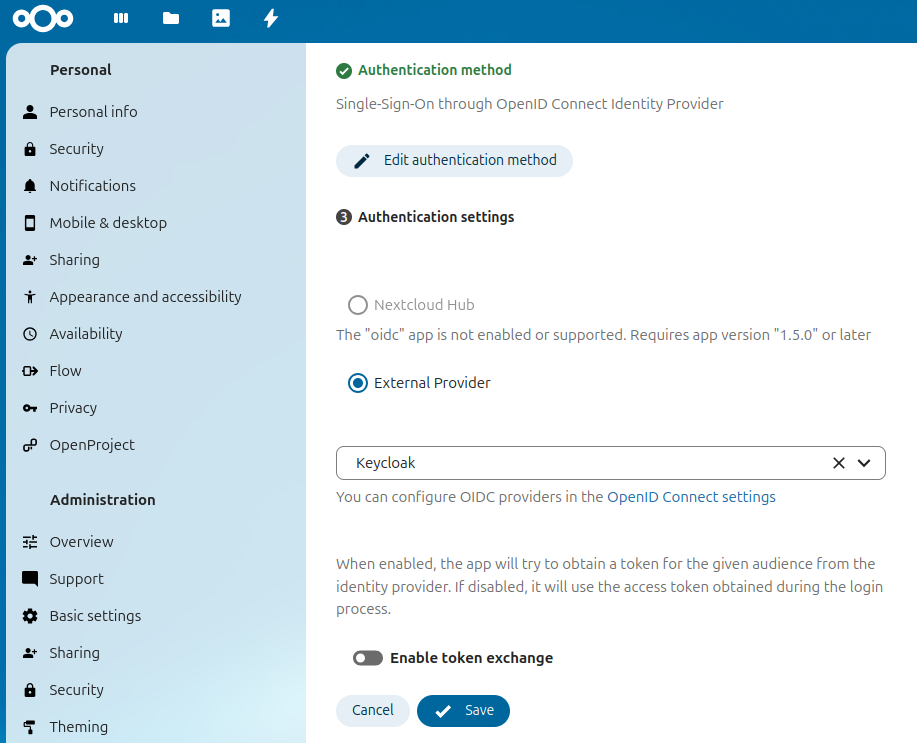Image resolution: width=917 pixels, height=743 pixels.
Task: Save the authentication settings
Action: (463, 710)
